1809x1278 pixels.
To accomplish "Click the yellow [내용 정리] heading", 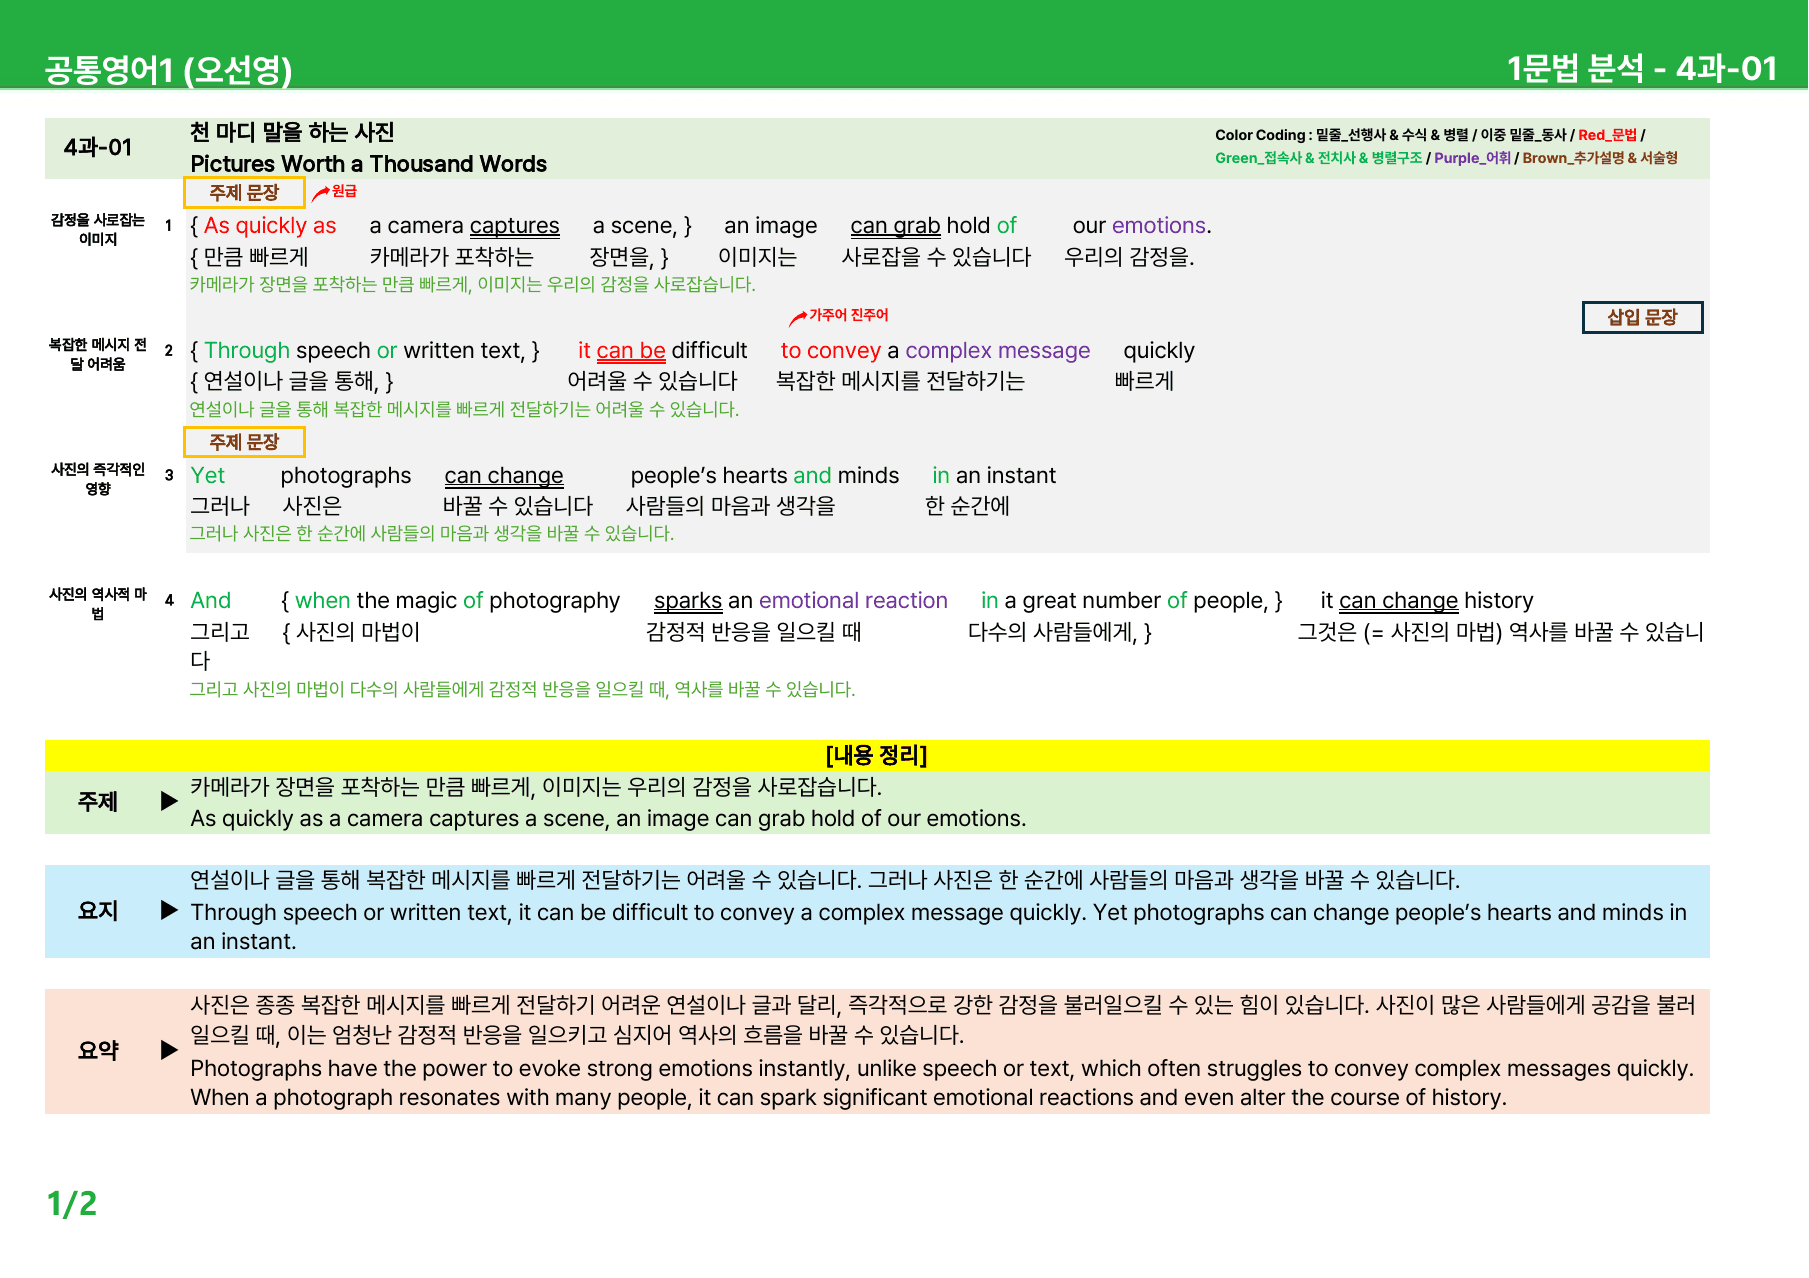I will coord(877,755).
